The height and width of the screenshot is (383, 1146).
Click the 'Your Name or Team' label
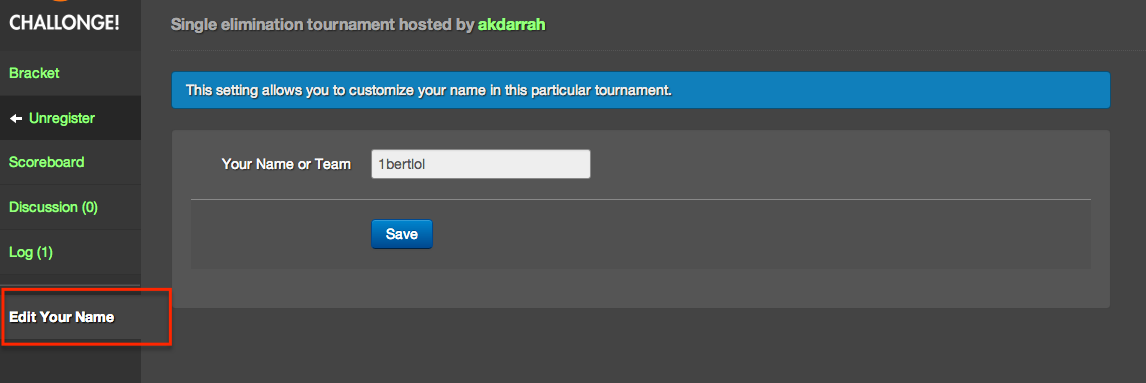pyautogui.click(x=286, y=164)
